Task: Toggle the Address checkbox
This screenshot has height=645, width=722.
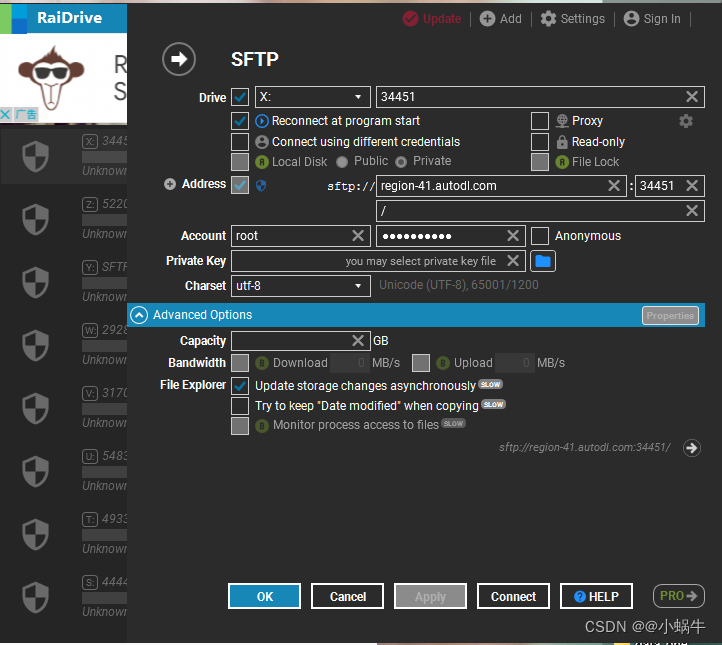Action: point(240,185)
